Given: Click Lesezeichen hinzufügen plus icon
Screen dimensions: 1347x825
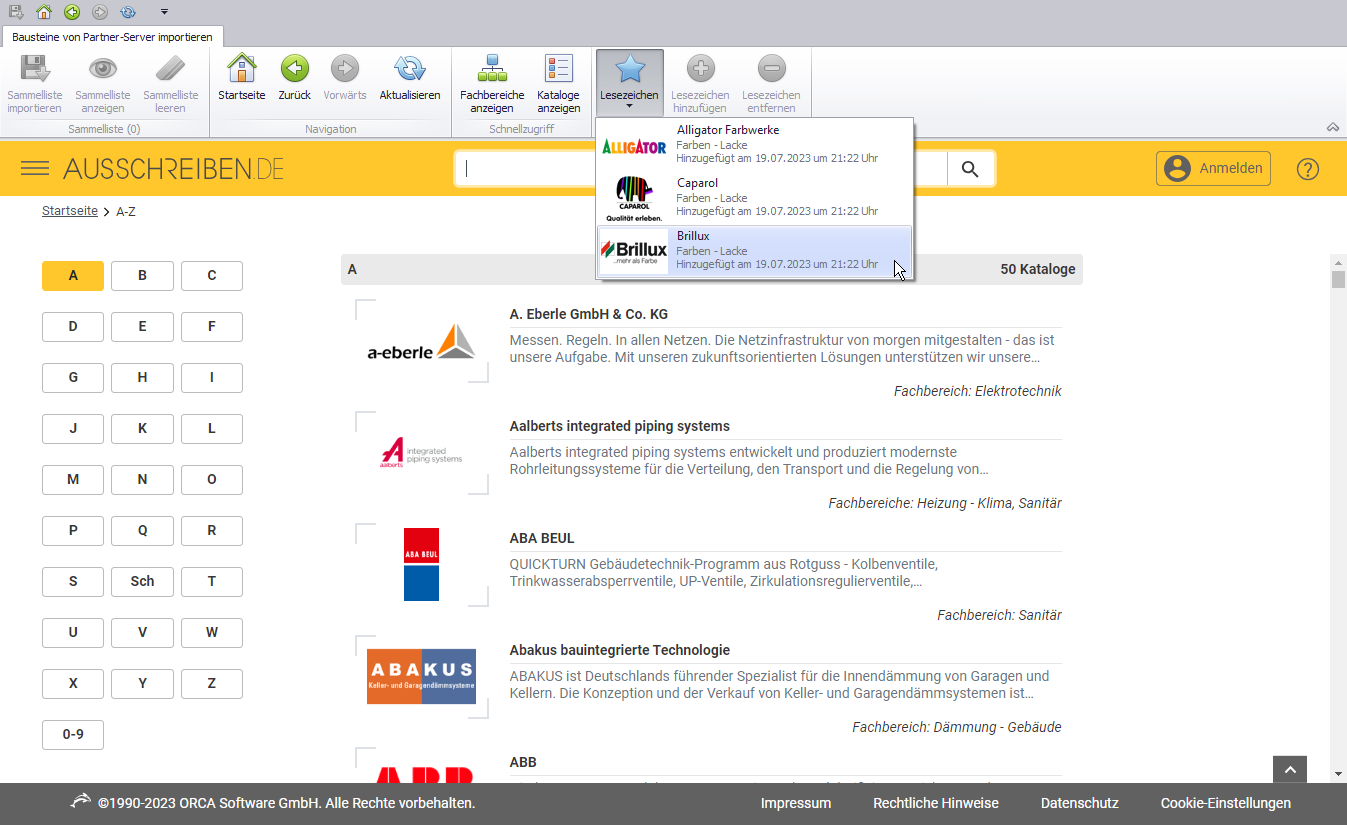Looking at the screenshot, I should pyautogui.click(x=700, y=69).
